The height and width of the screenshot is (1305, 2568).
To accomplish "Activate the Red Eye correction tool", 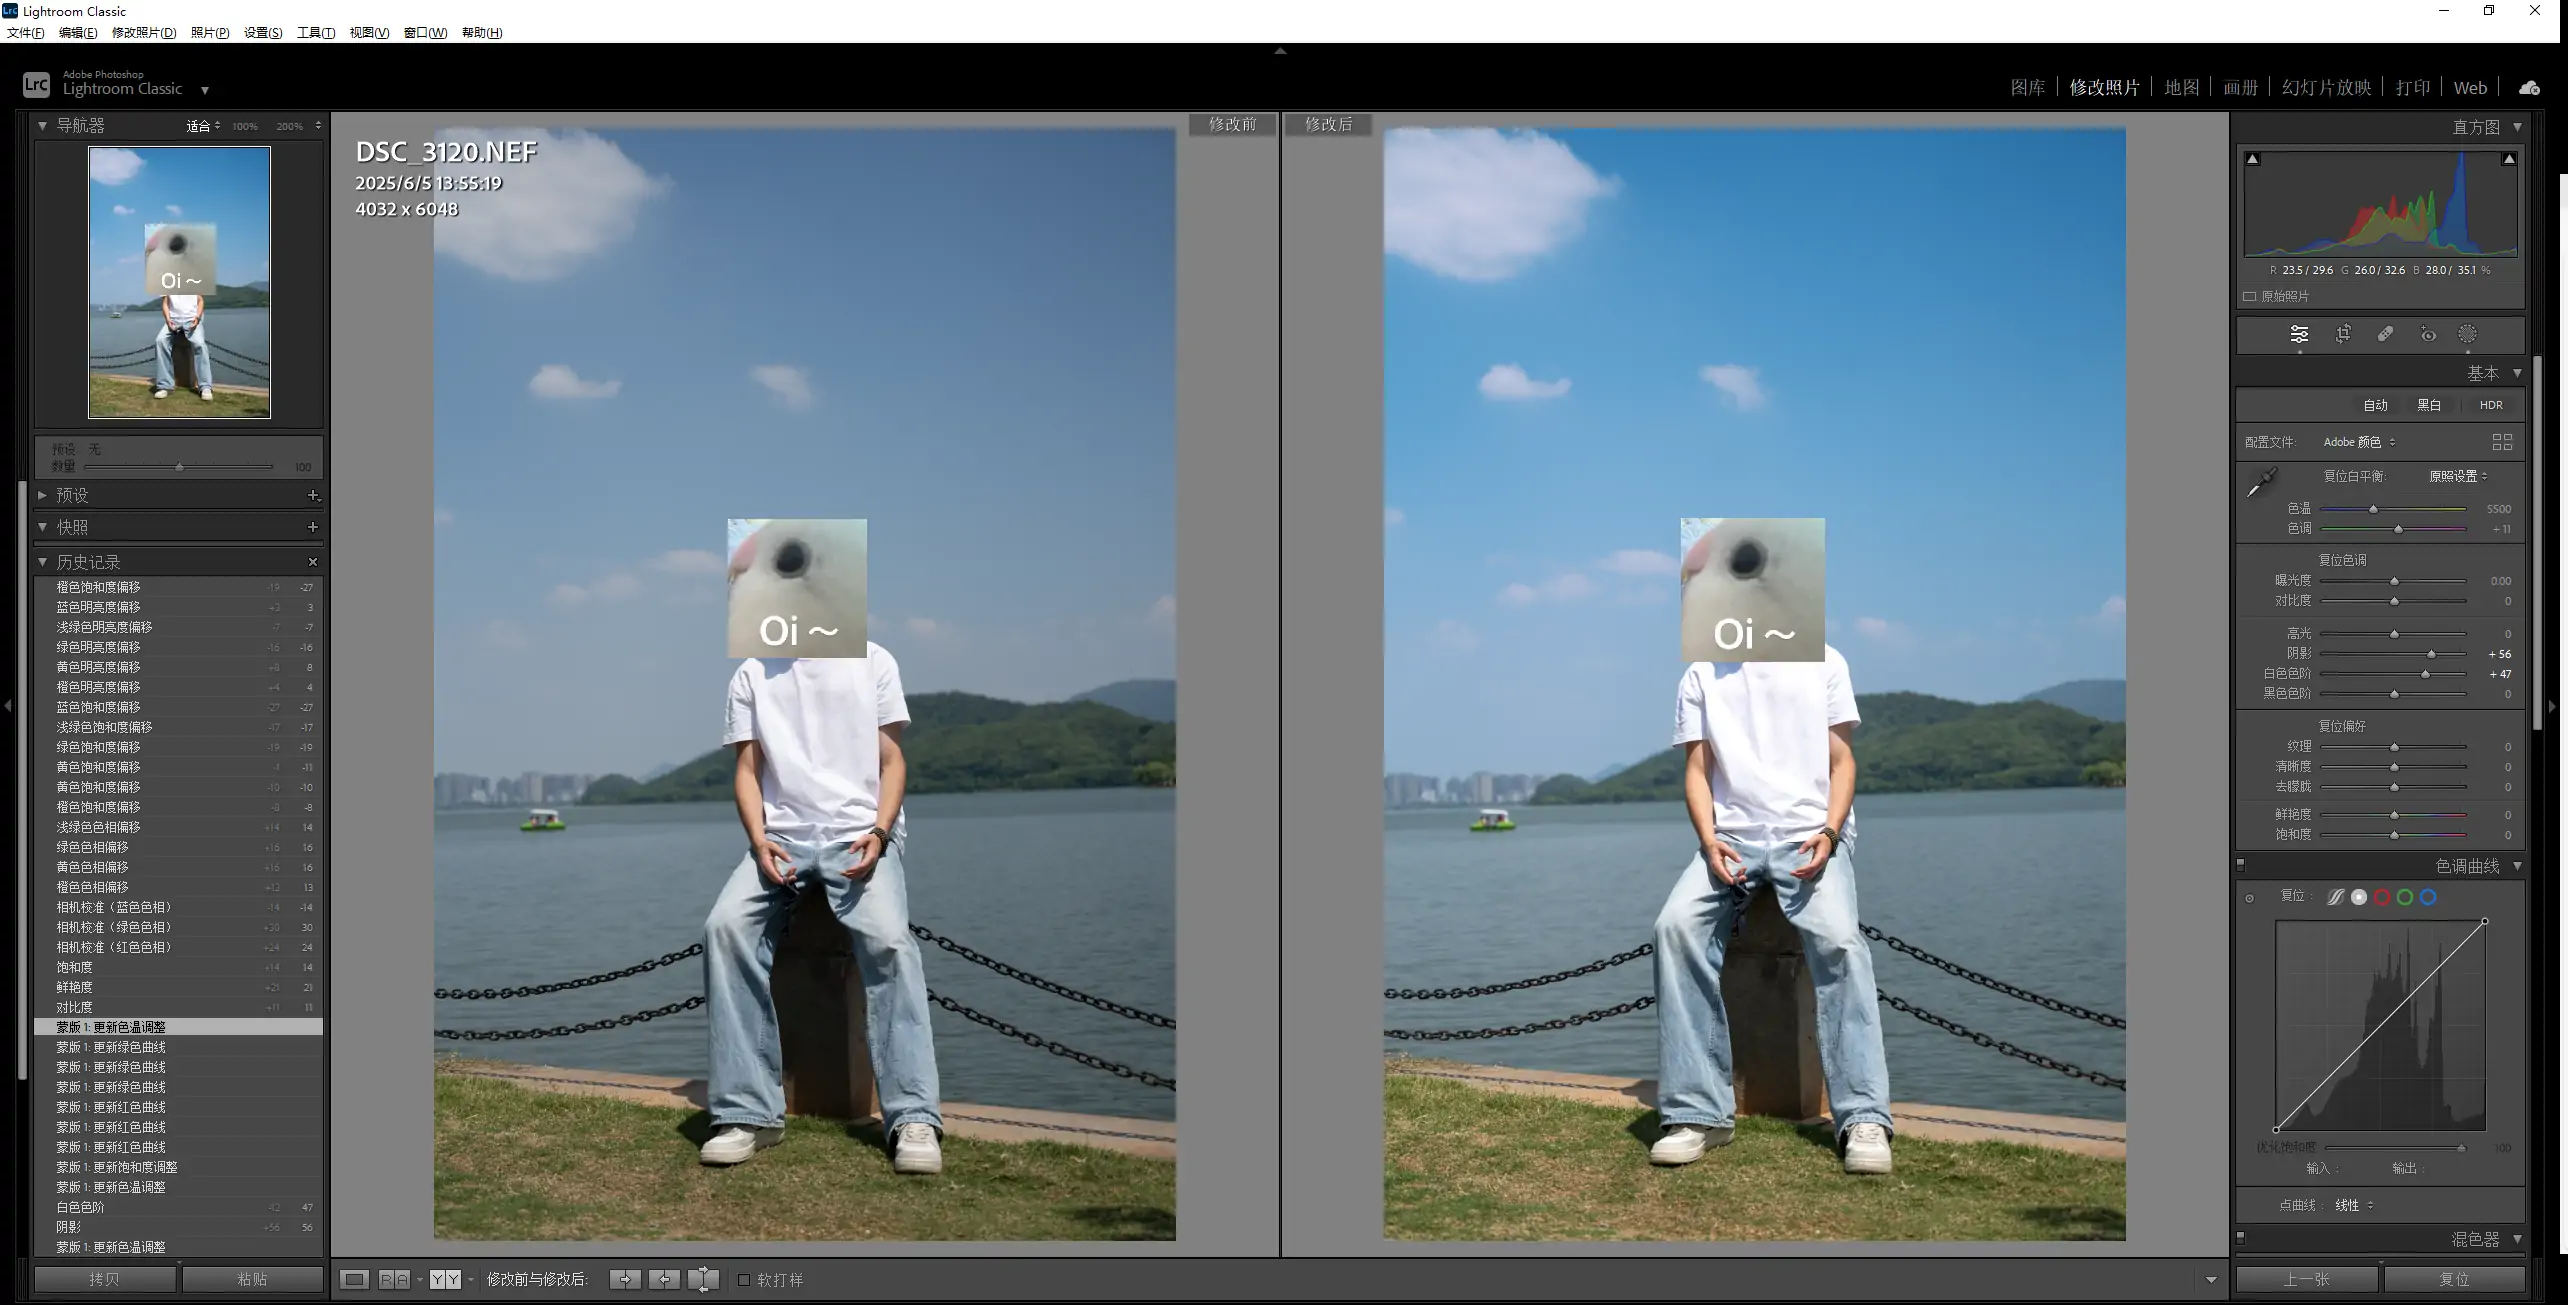I will pyautogui.click(x=2428, y=334).
